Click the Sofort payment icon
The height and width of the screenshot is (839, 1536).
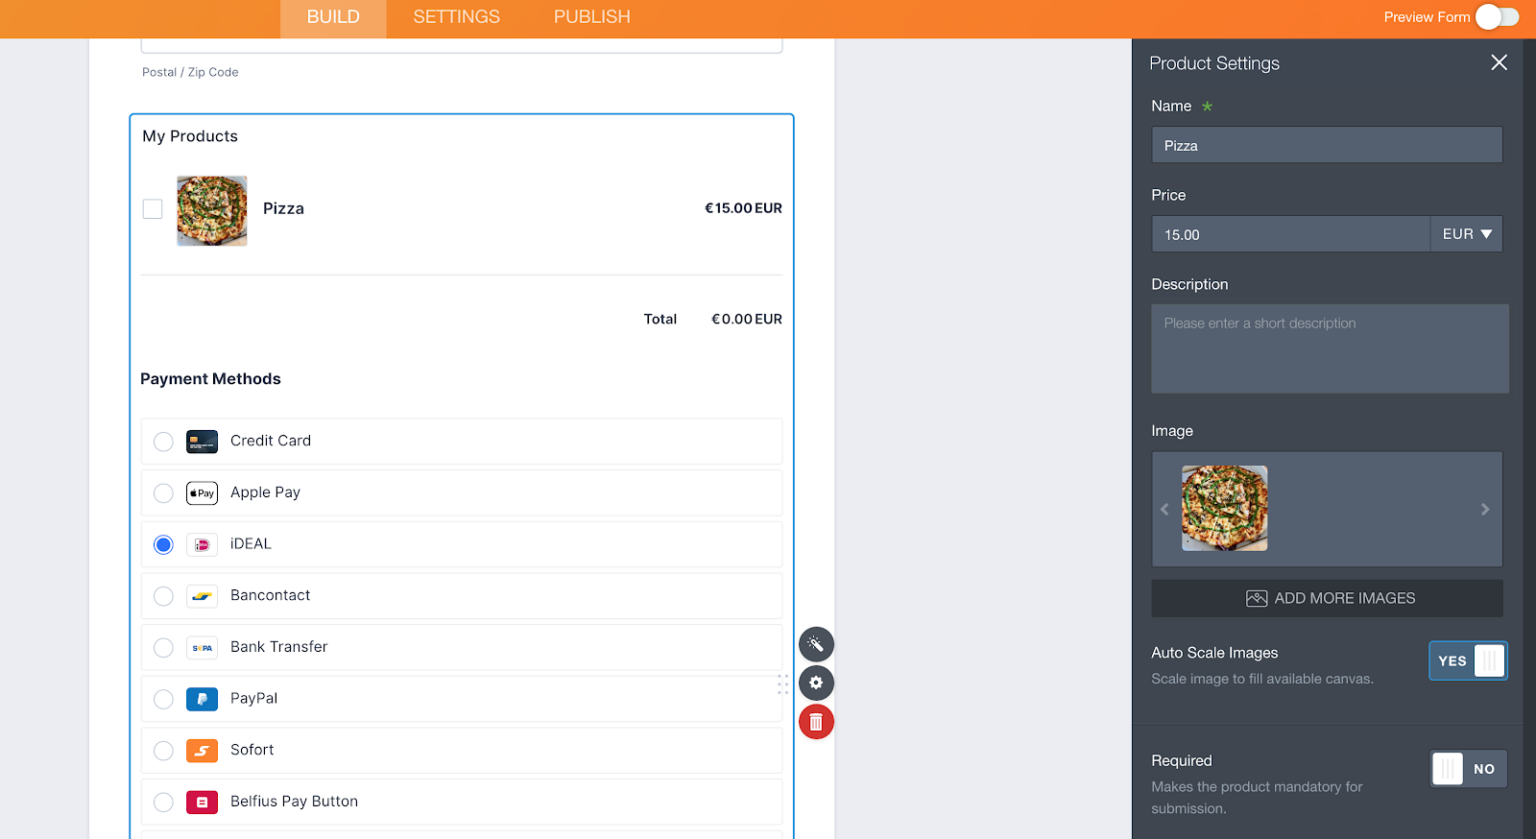pos(202,750)
